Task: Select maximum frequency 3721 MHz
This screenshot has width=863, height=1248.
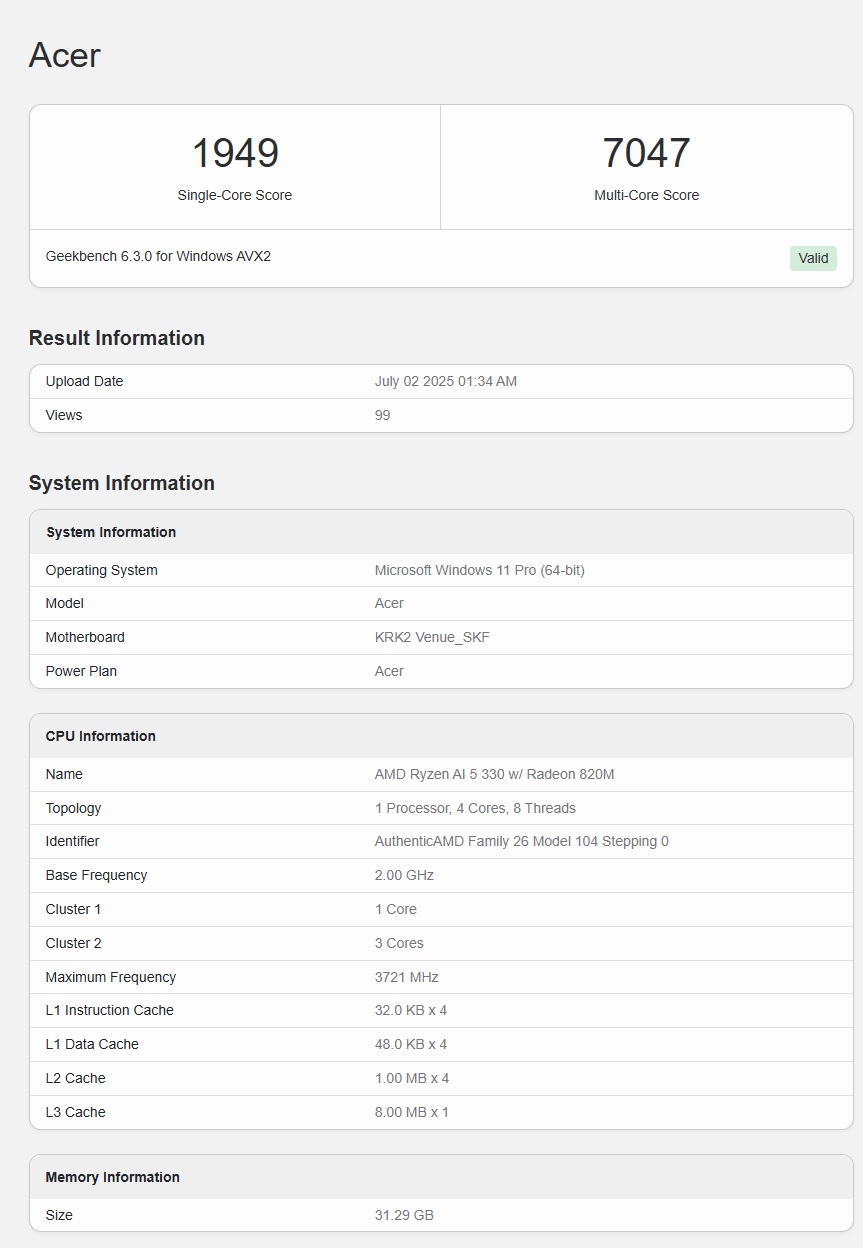Action: tap(406, 977)
